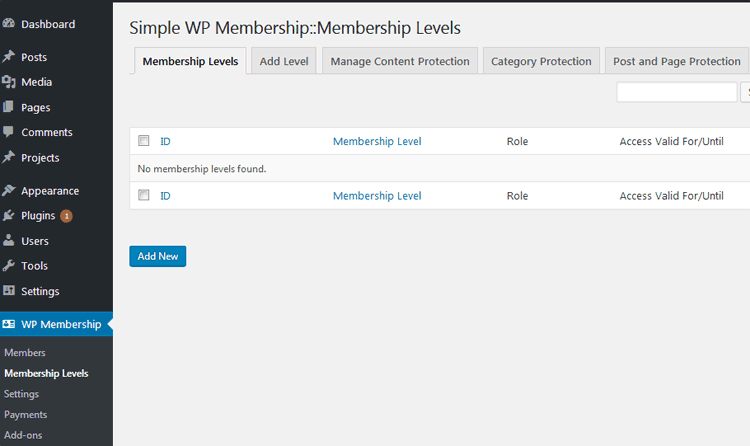Sort by ID in the header row

click(165, 141)
